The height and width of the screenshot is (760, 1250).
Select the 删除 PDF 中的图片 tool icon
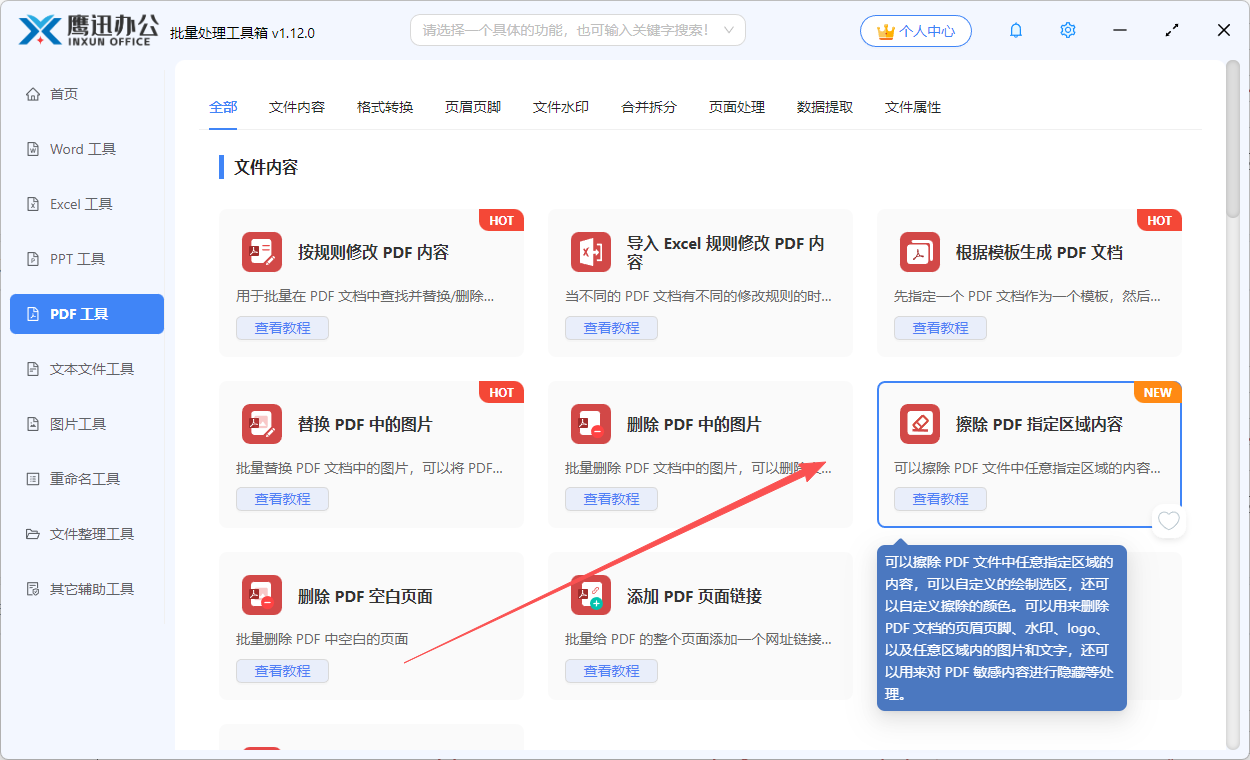591,424
